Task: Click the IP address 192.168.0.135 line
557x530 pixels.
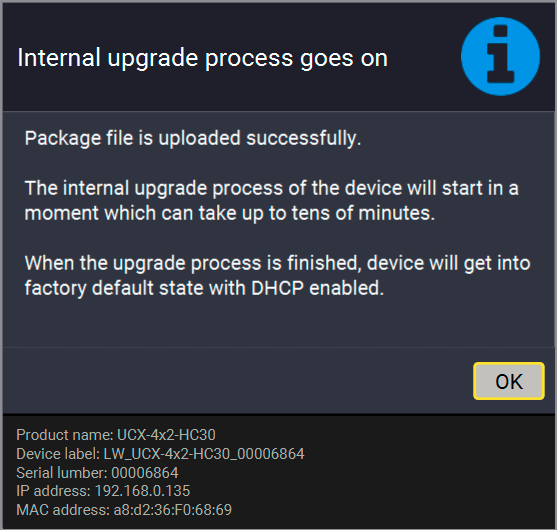Action: point(103,491)
